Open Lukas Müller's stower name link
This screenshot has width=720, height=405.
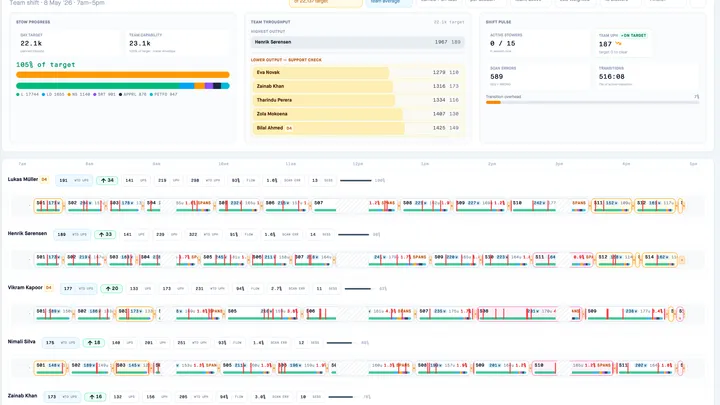23,180
